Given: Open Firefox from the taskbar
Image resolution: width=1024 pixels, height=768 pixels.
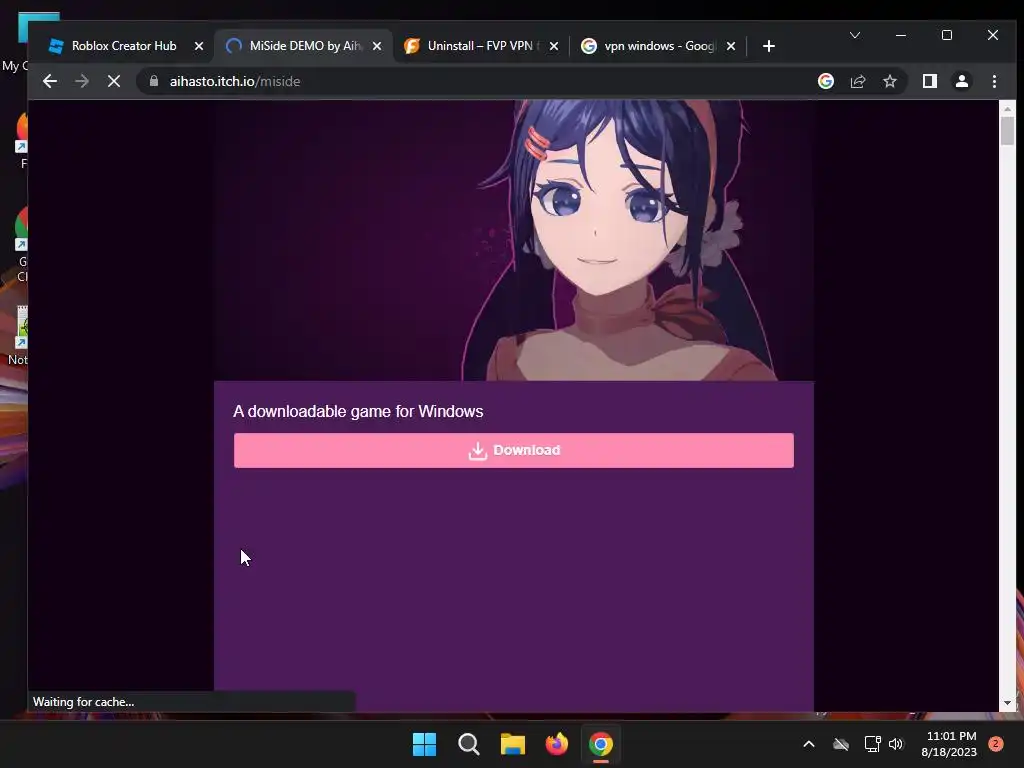Looking at the screenshot, I should (556, 744).
